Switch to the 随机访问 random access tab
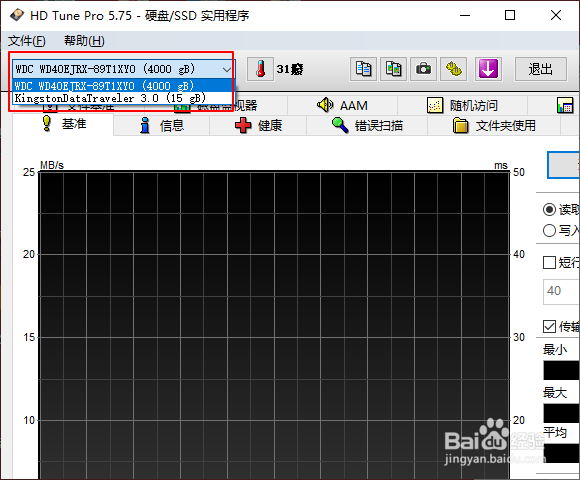 coord(462,106)
